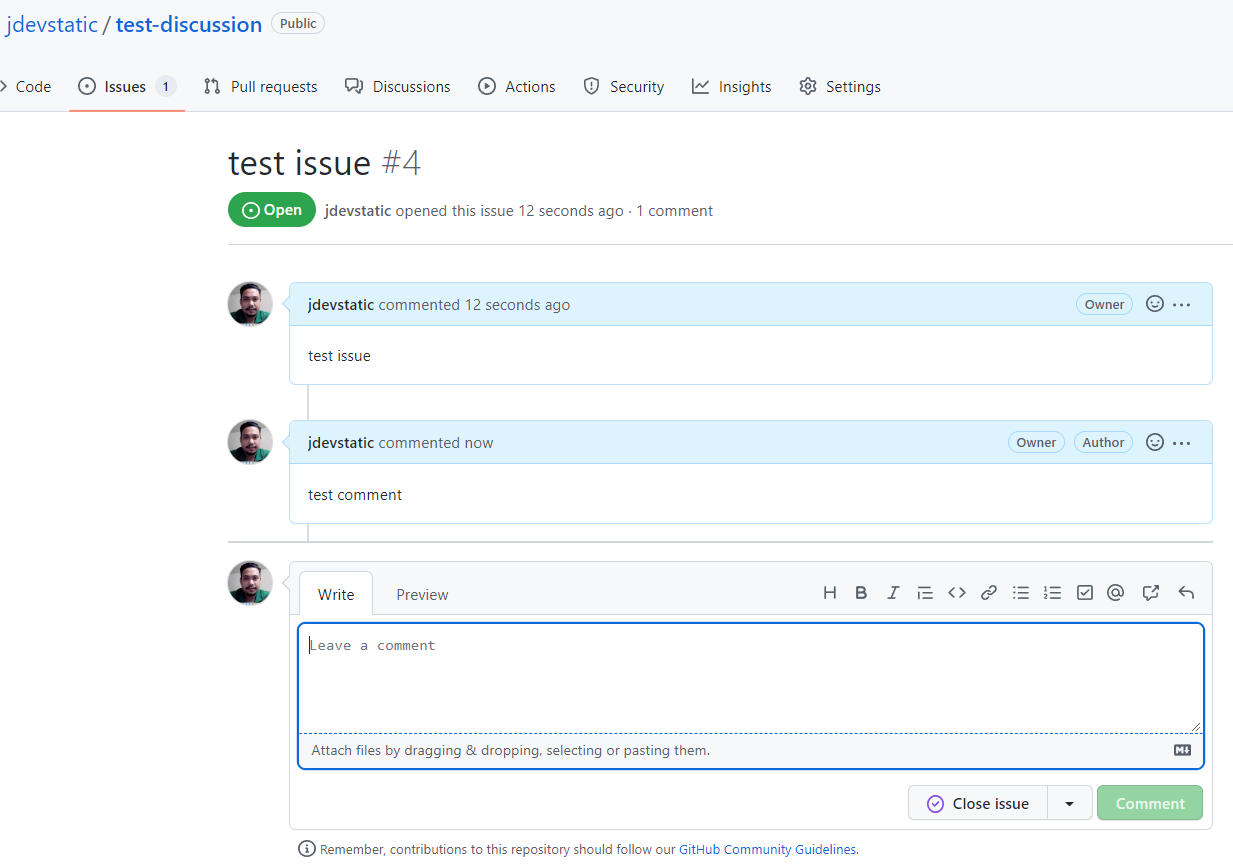Open options menu on 'test comment' comment

[x=1182, y=443]
